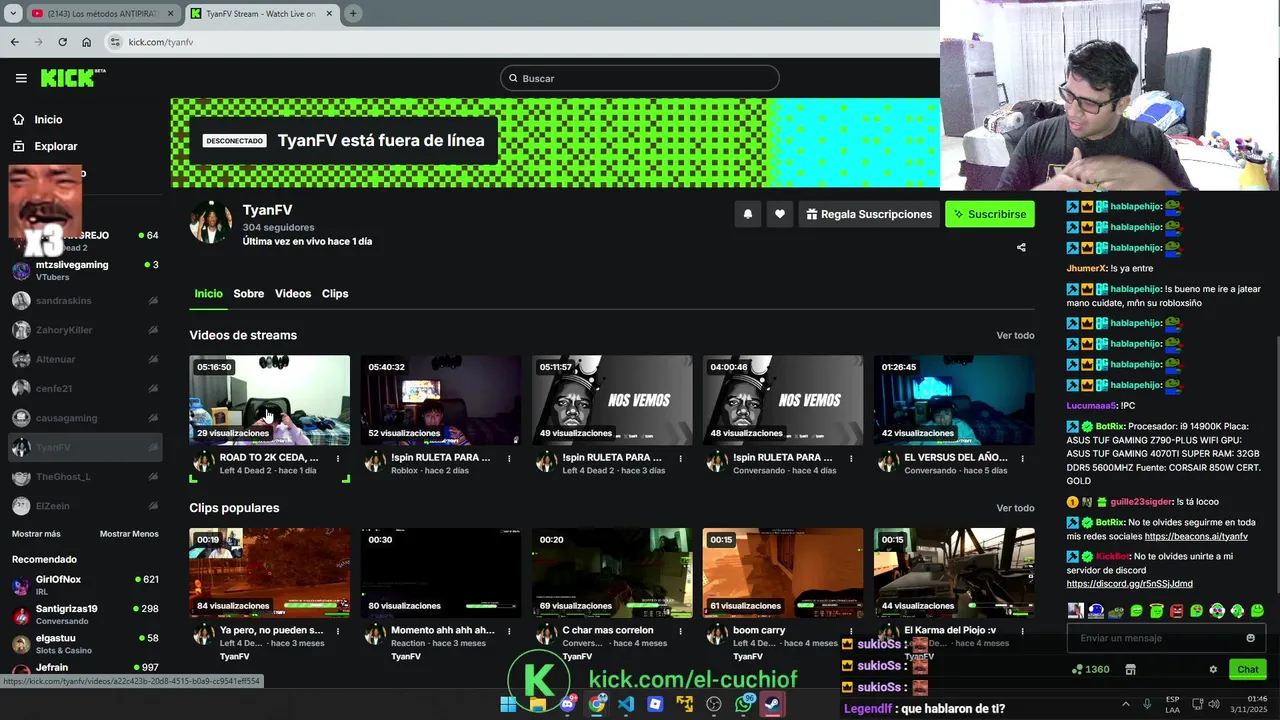Open GirlOfNox recommended channel
Viewport: 1280px width, 720px height.
[85, 585]
